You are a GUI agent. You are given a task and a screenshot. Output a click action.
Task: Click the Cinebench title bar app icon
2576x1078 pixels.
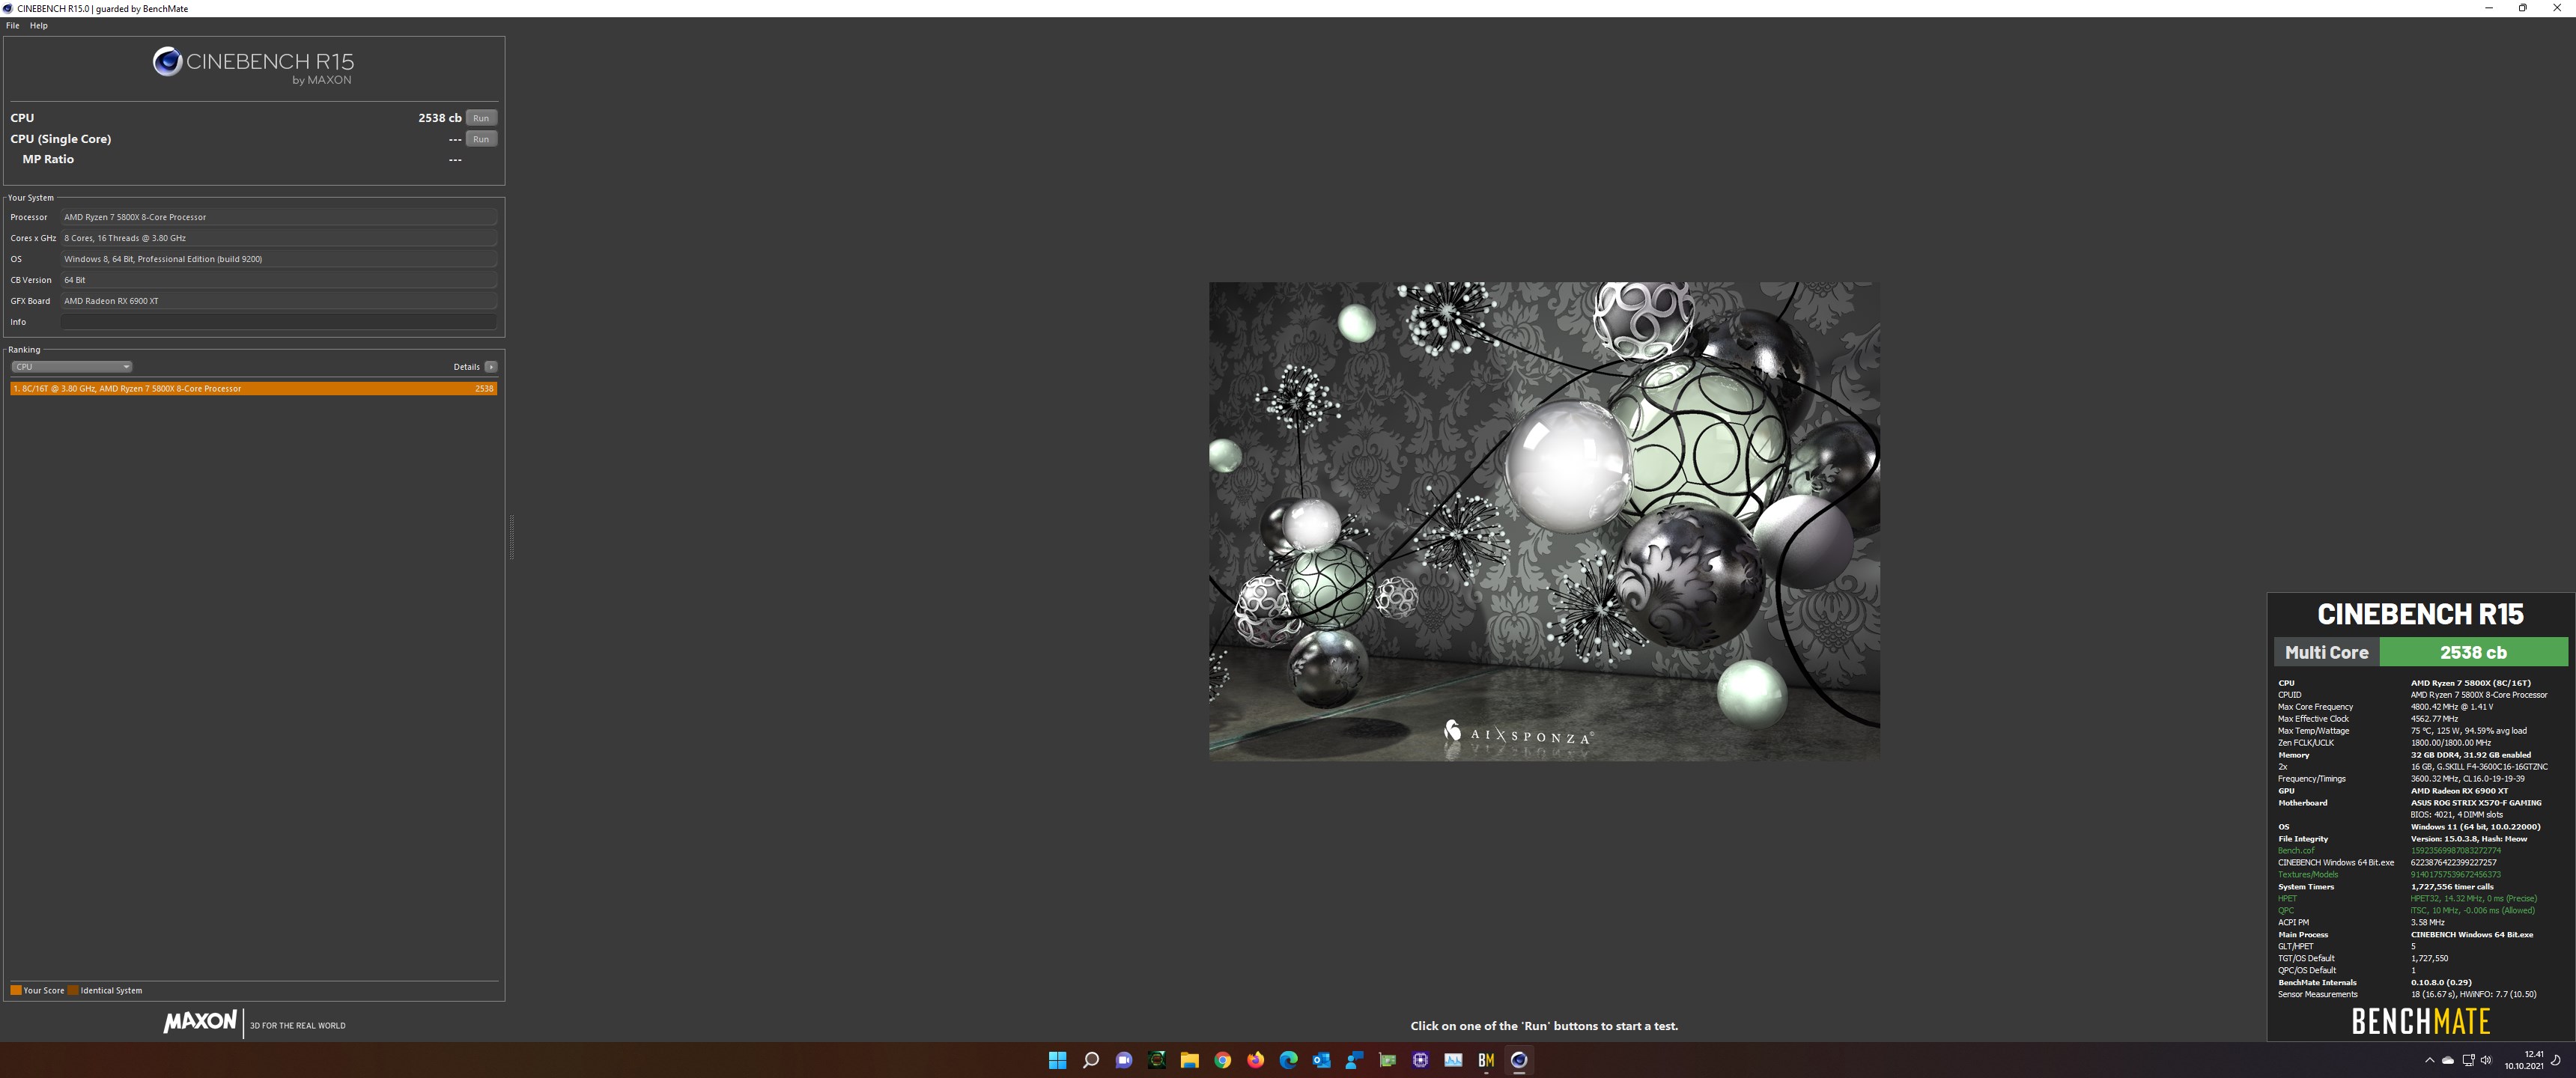8,8
